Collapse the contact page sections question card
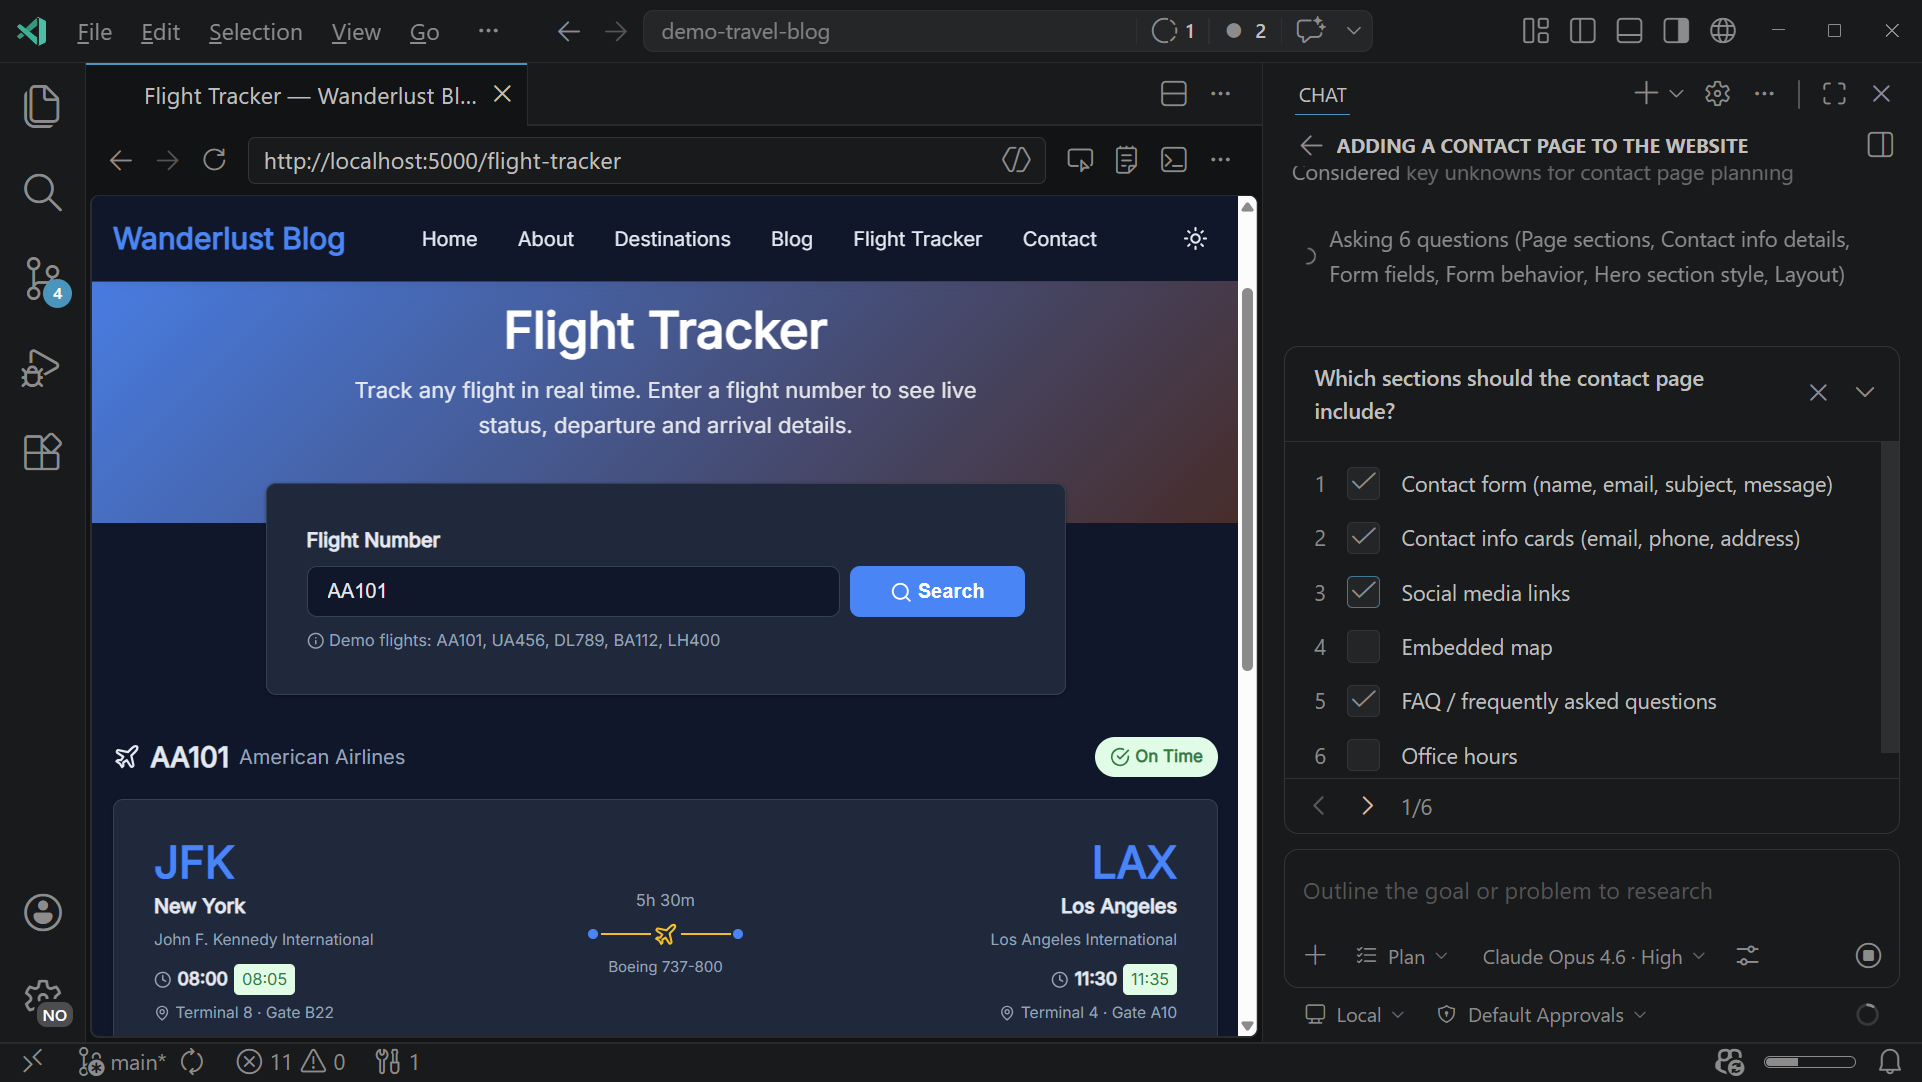This screenshot has width=1922, height=1082. coord(1866,392)
